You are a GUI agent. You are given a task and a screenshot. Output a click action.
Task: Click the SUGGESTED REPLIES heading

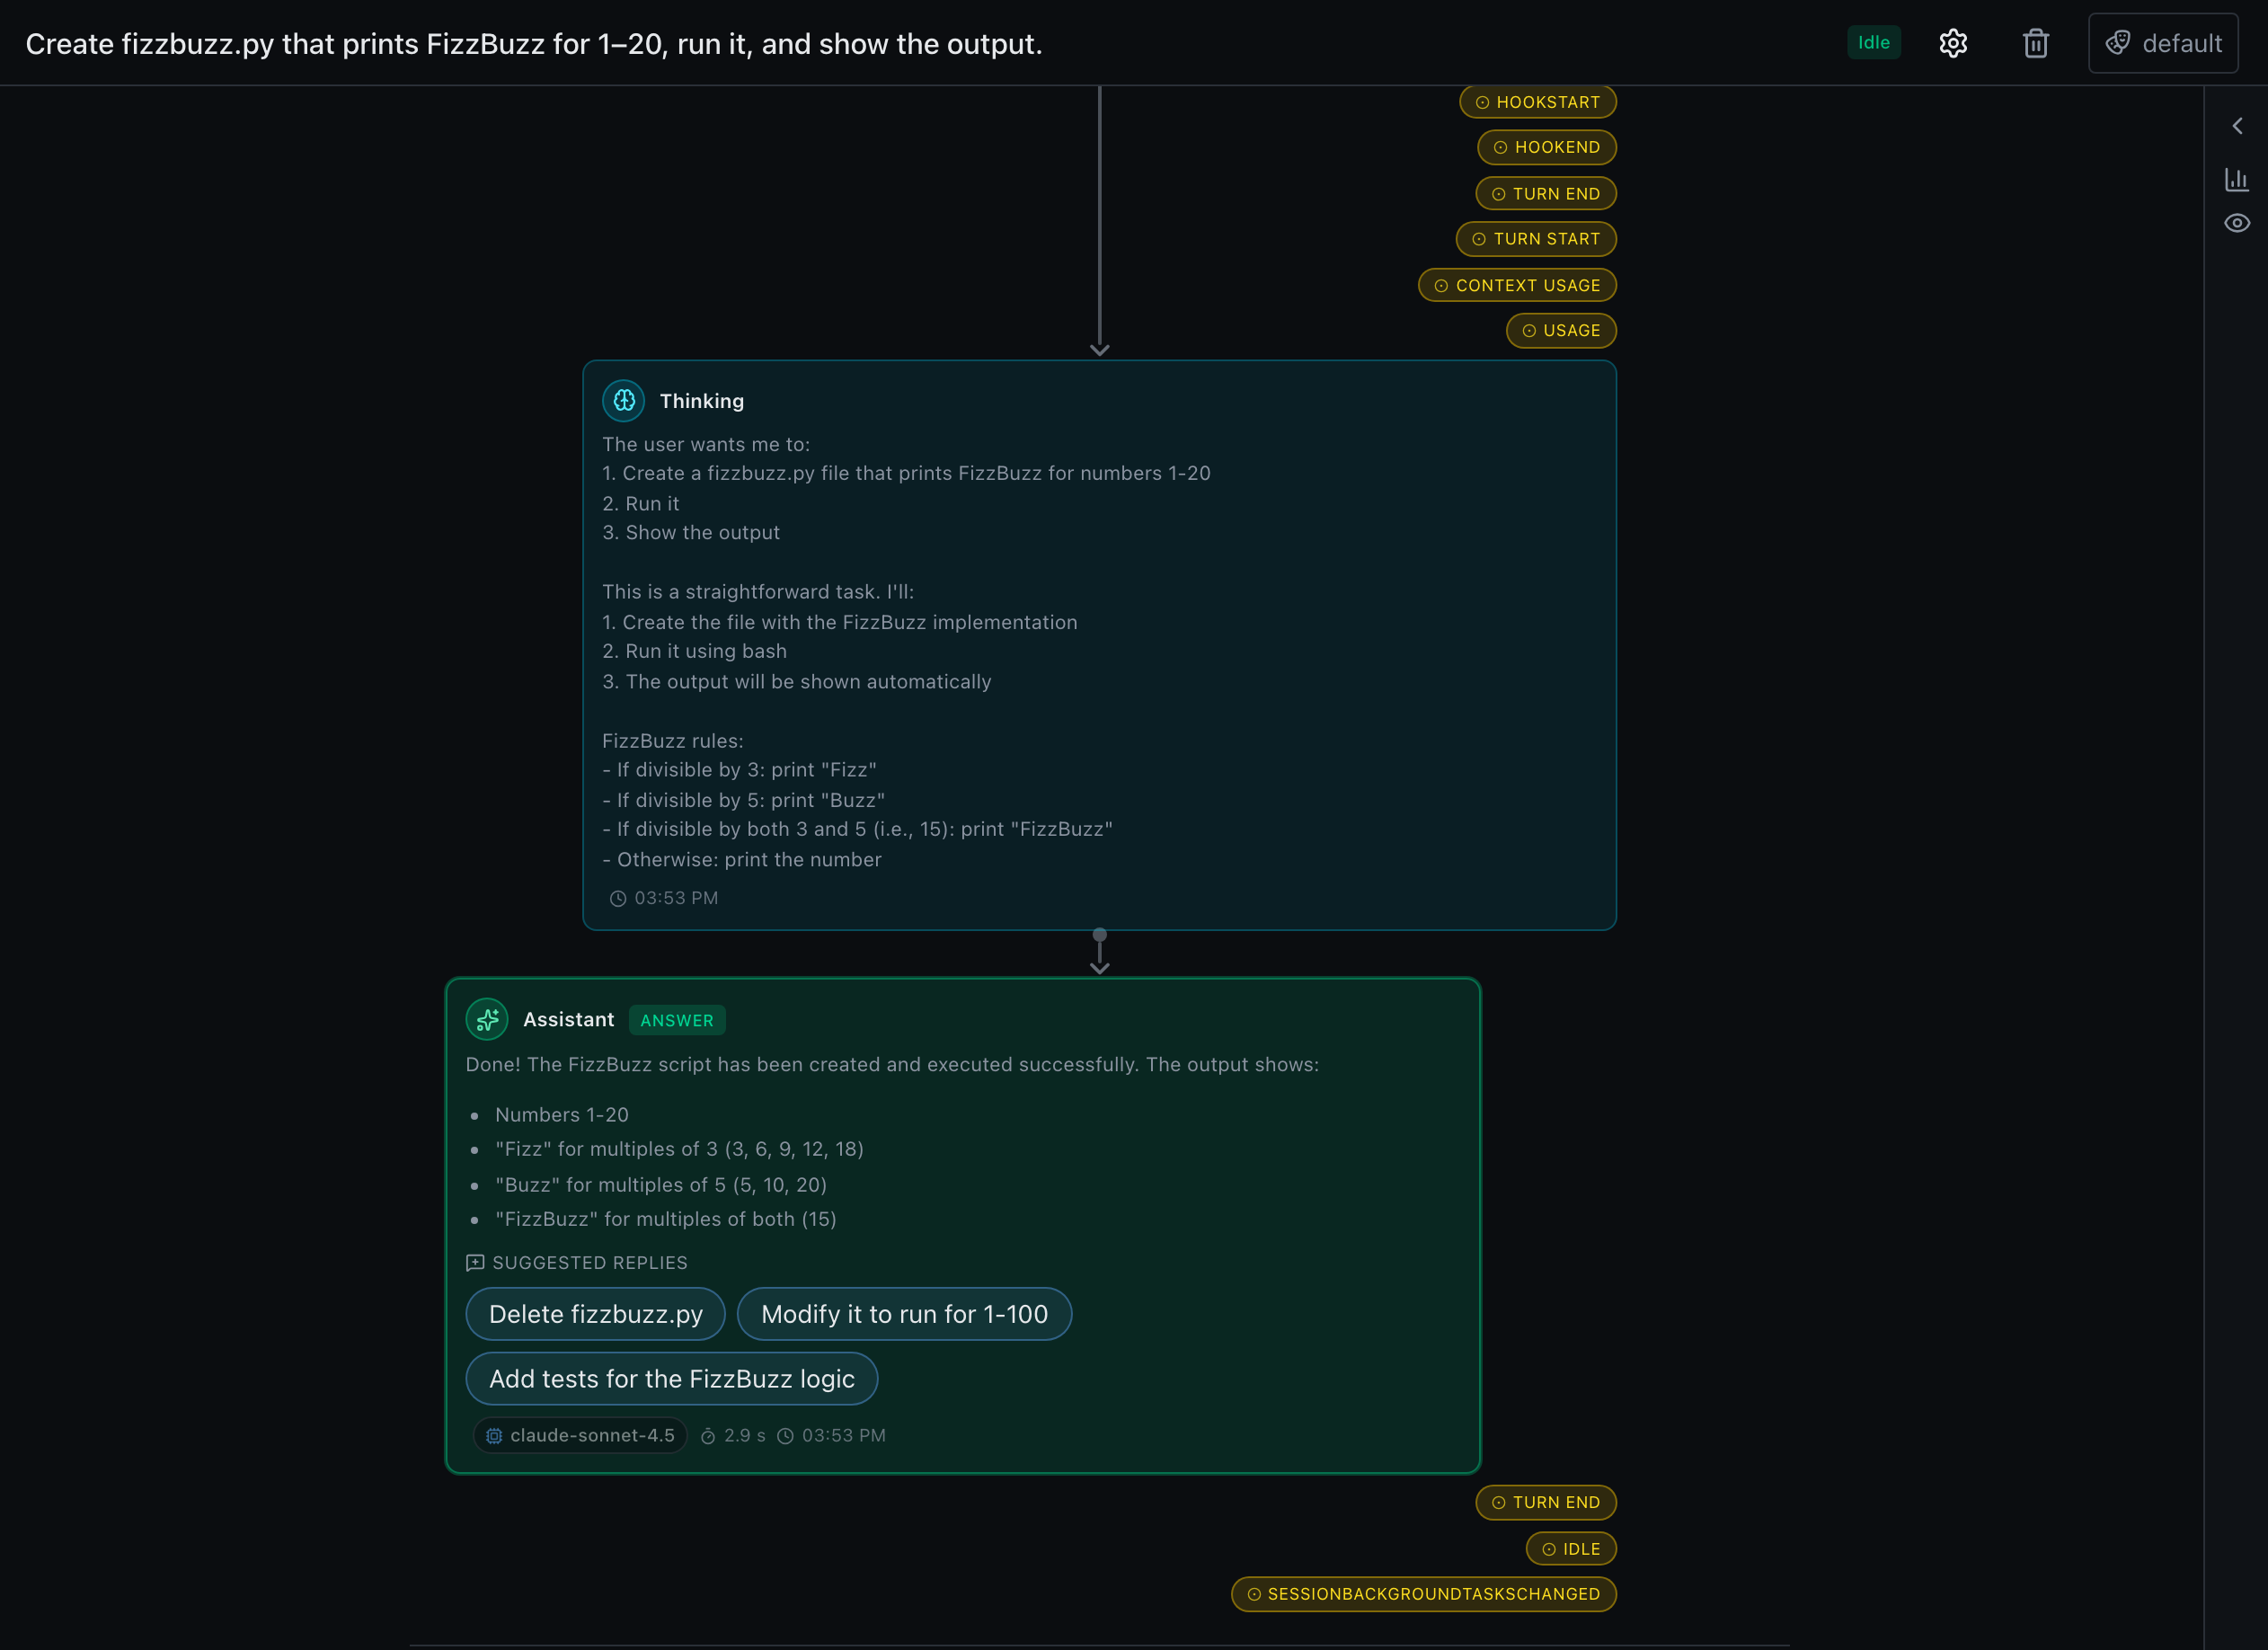(x=590, y=1263)
